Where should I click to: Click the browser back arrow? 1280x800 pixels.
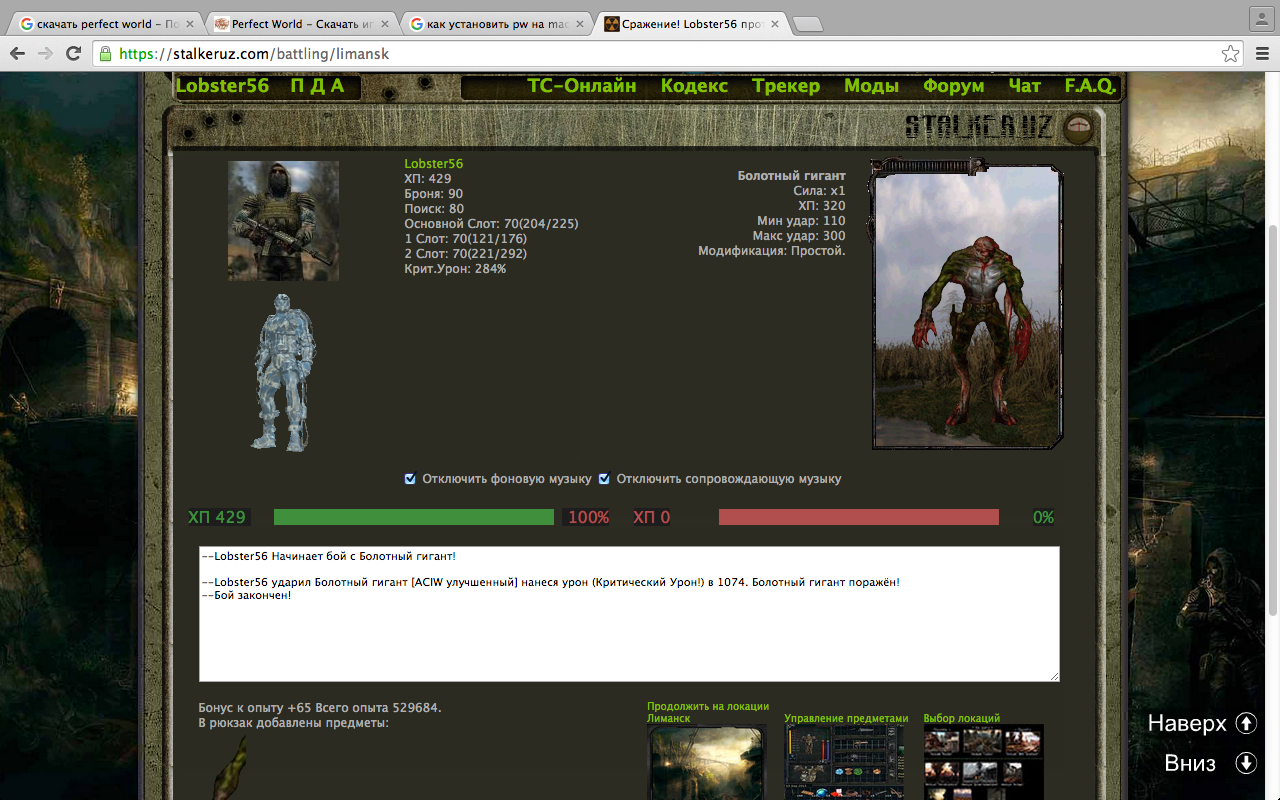point(18,54)
